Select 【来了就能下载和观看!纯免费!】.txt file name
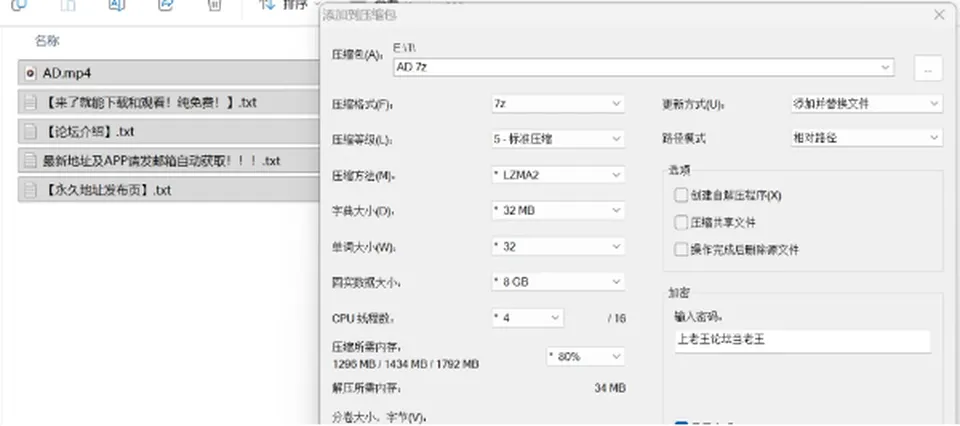The image size is (960, 426). [x=150, y=103]
